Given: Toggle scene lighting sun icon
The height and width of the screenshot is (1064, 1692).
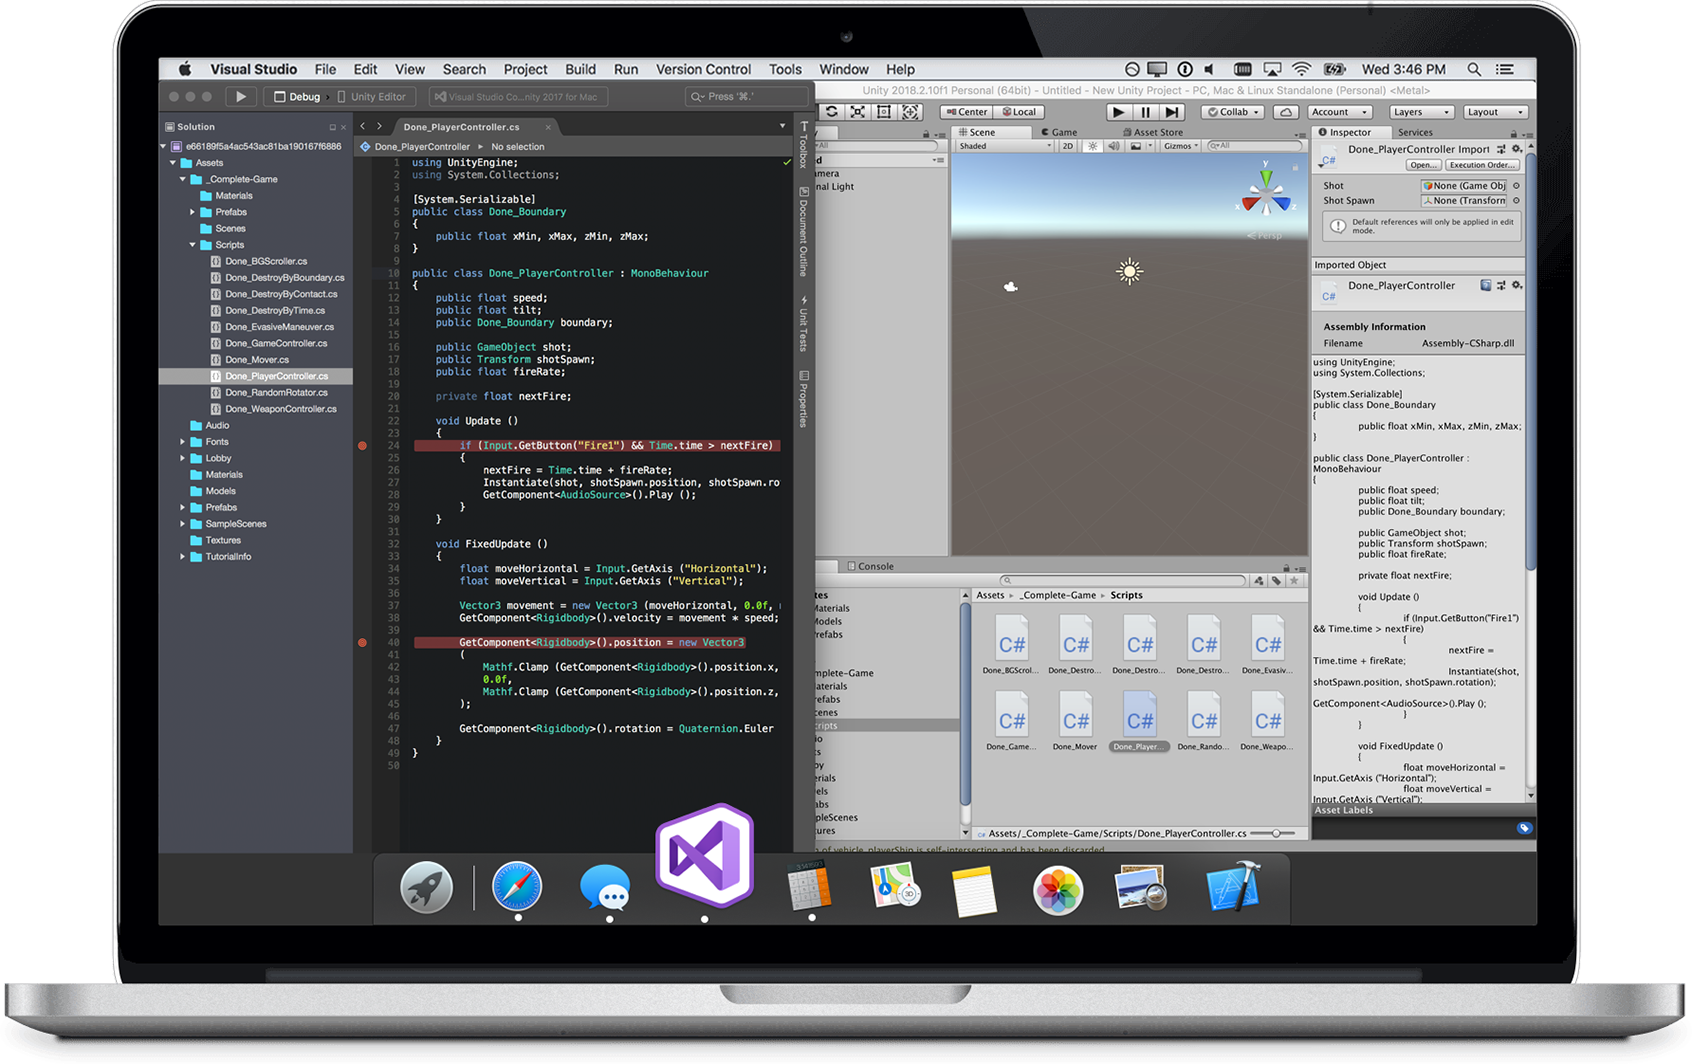Looking at the screenshot, I should (1093, 146).
